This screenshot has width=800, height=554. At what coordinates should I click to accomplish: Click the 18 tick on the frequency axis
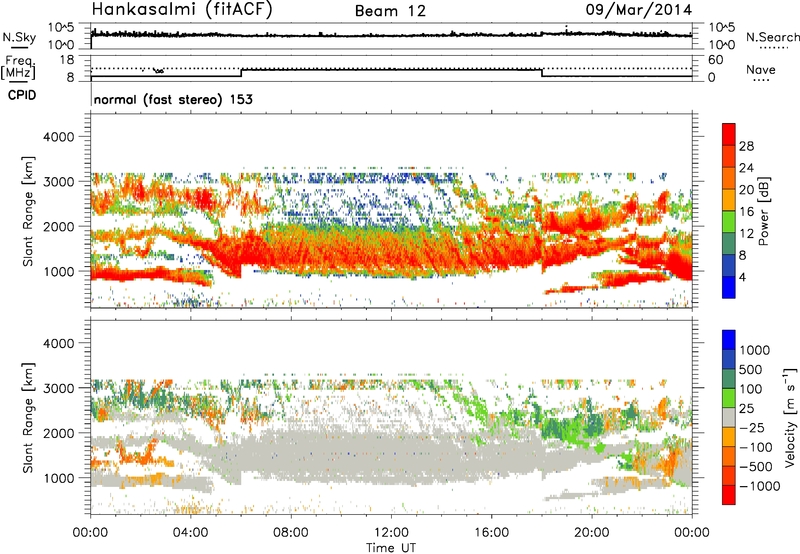[x=67, y=60]
